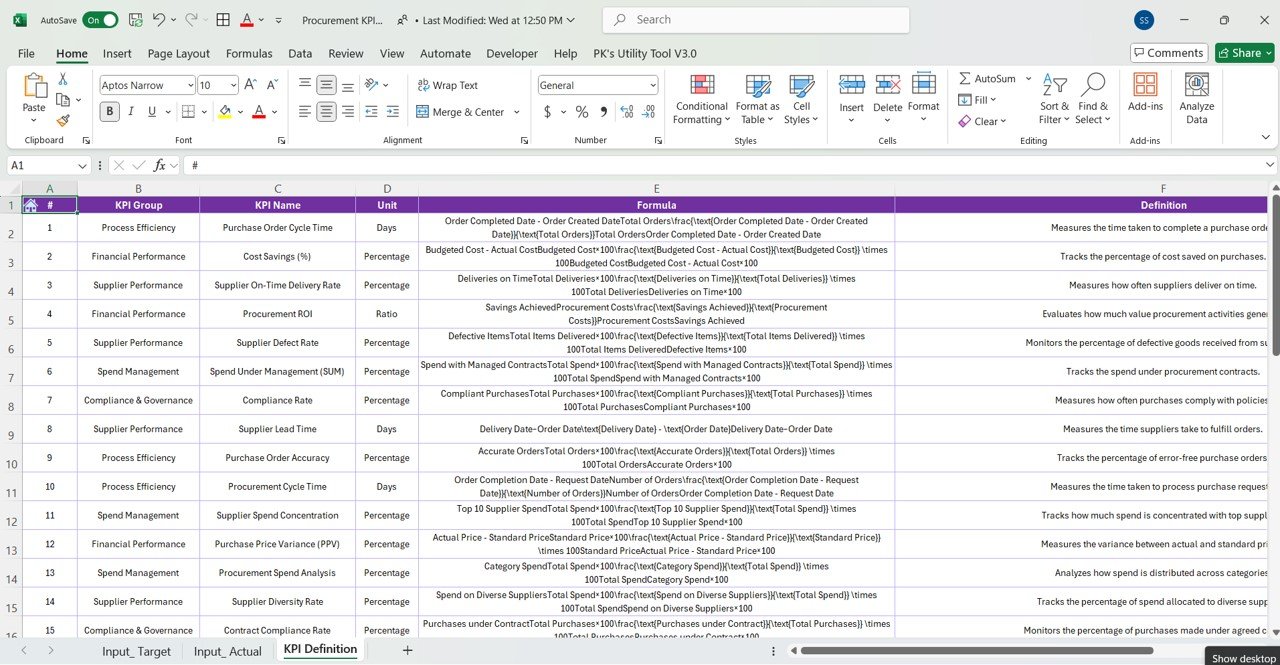Open the SS account profile avatar
The height and width of the screenshot is (665, 1280).
coord(1144,20)
